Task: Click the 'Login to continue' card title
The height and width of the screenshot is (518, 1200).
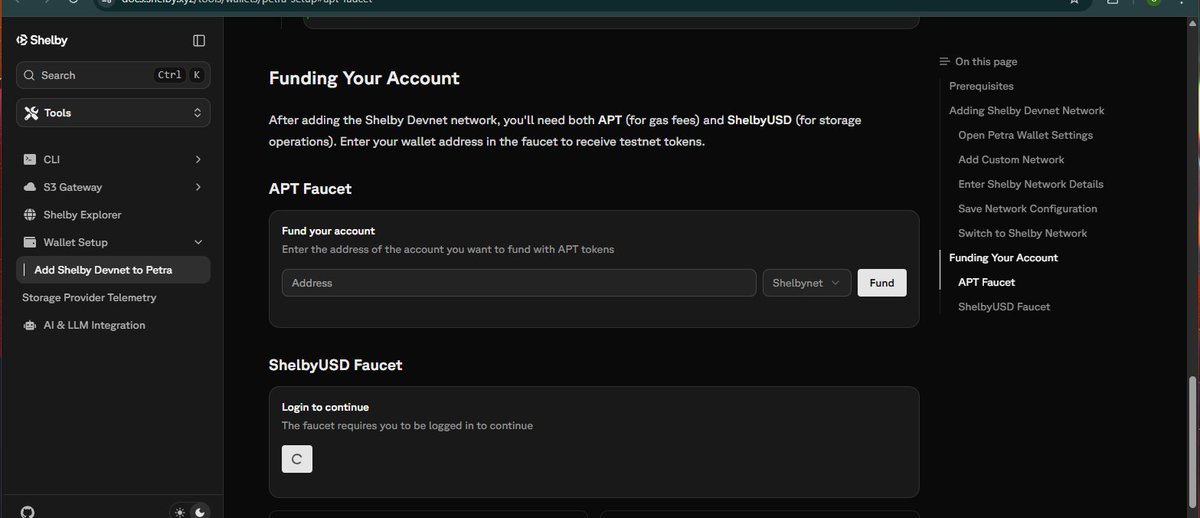Action: tap(325, 407)
